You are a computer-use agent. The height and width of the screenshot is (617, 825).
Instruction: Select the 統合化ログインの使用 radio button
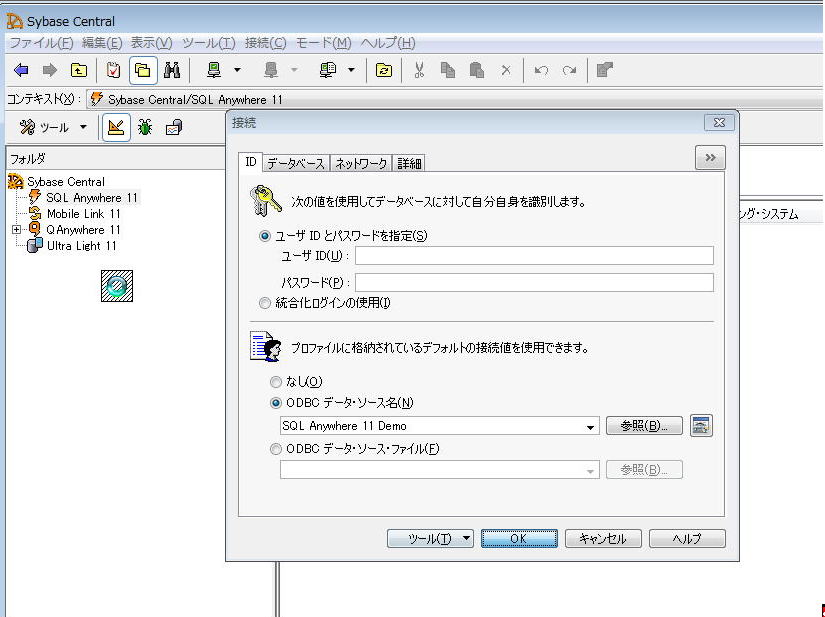click(265, 303)
